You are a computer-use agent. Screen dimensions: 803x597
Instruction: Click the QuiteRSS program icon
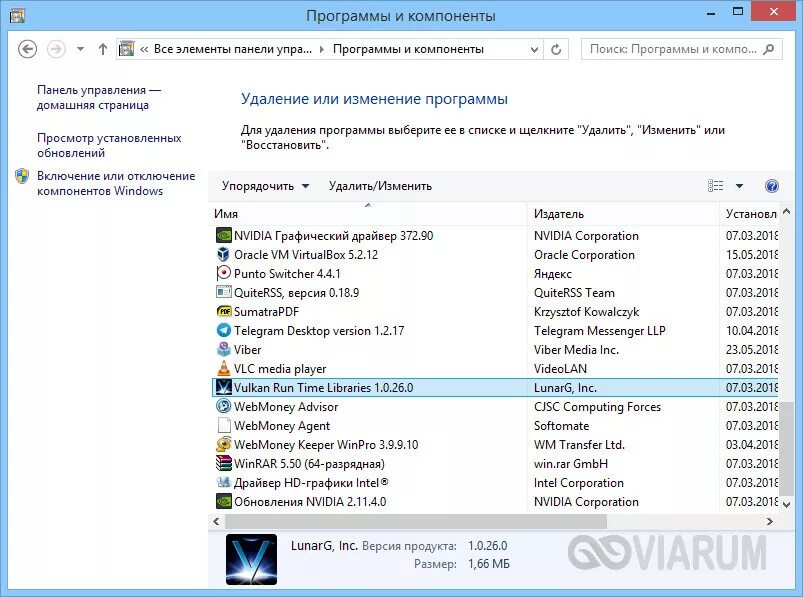pos(223,292)
